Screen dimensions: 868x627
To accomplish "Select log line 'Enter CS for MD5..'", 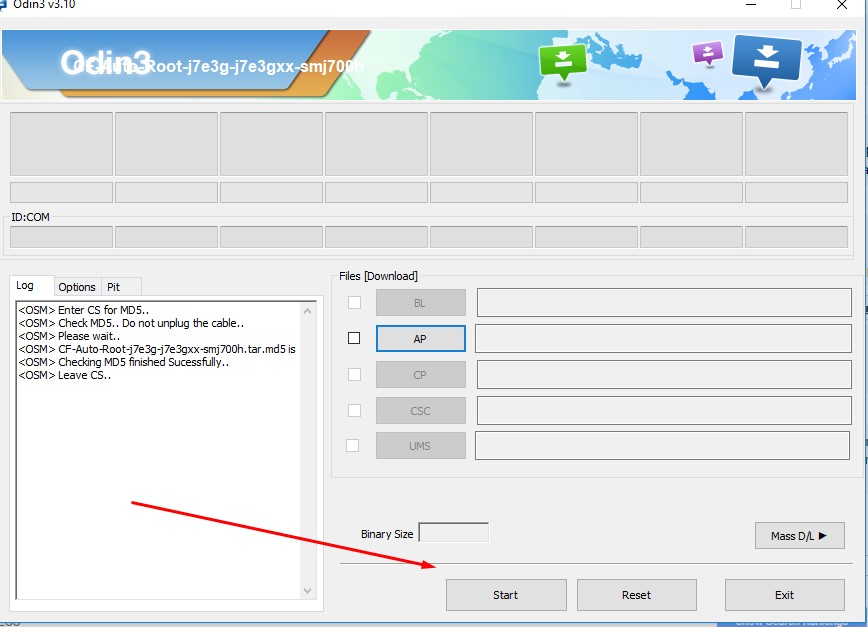I will tap(84, 310).
